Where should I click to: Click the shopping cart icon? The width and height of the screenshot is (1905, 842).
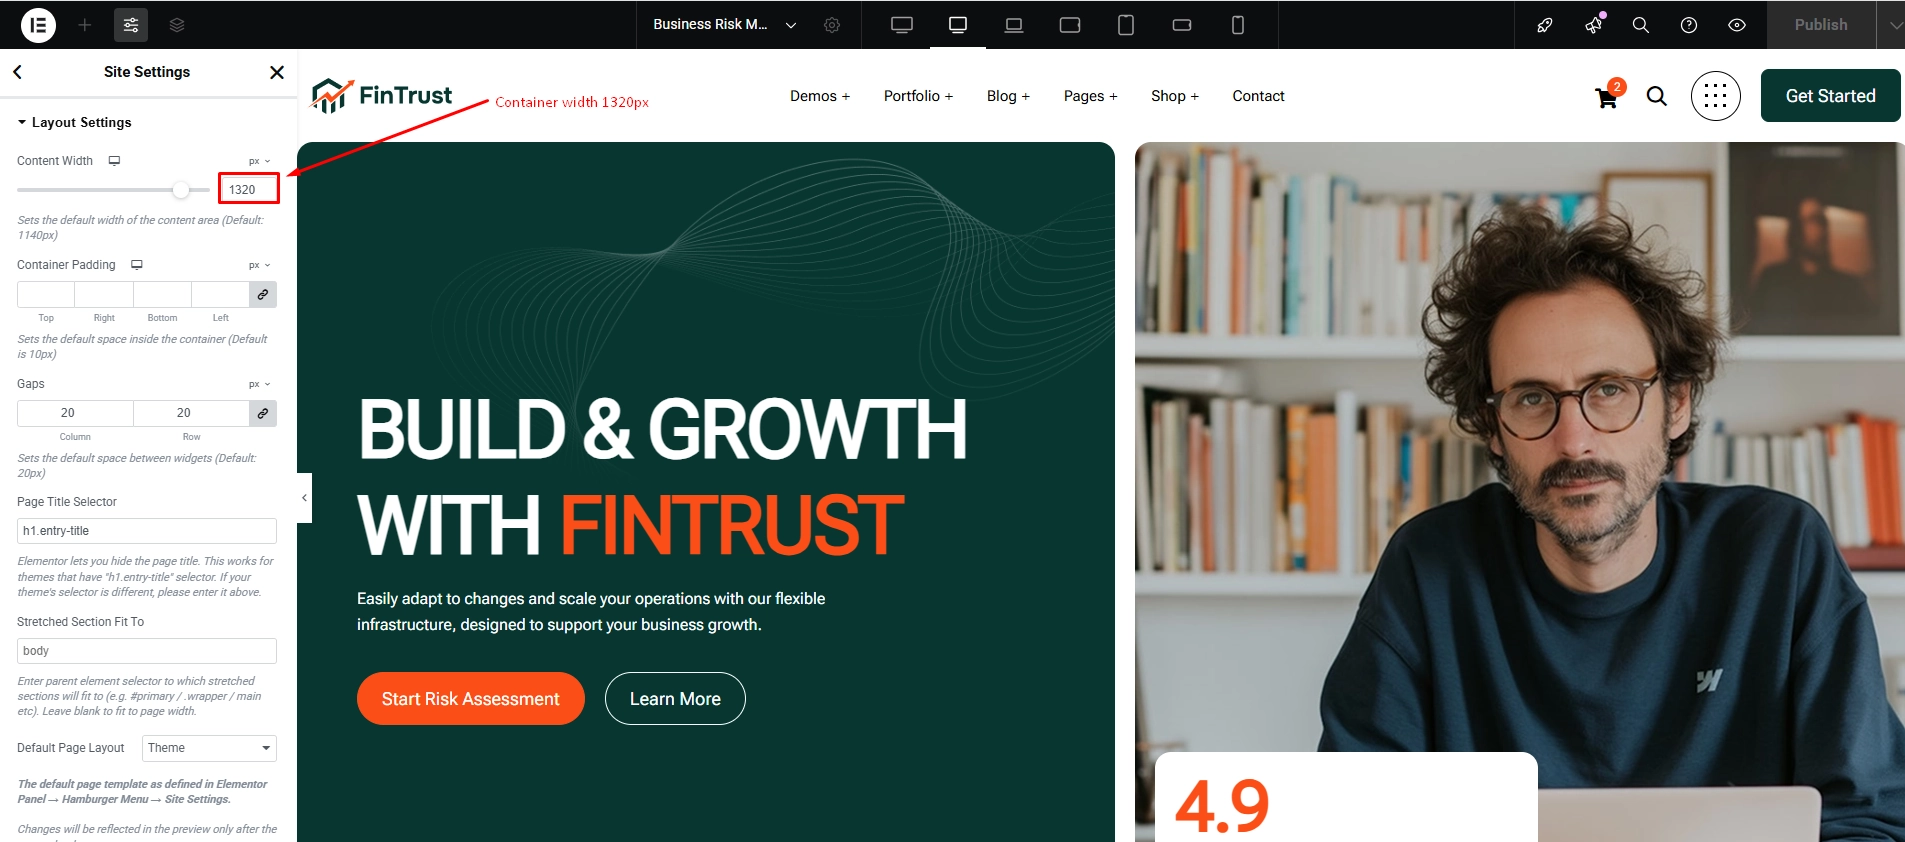[1607, 97]
